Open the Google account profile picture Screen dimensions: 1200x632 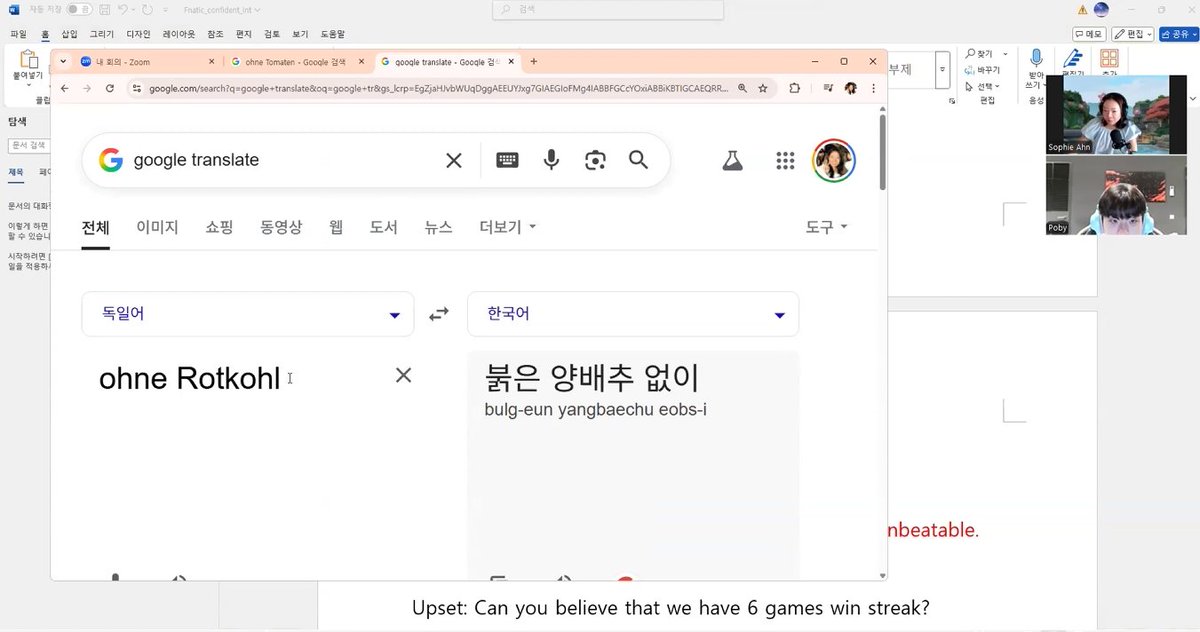coord(834,160)
